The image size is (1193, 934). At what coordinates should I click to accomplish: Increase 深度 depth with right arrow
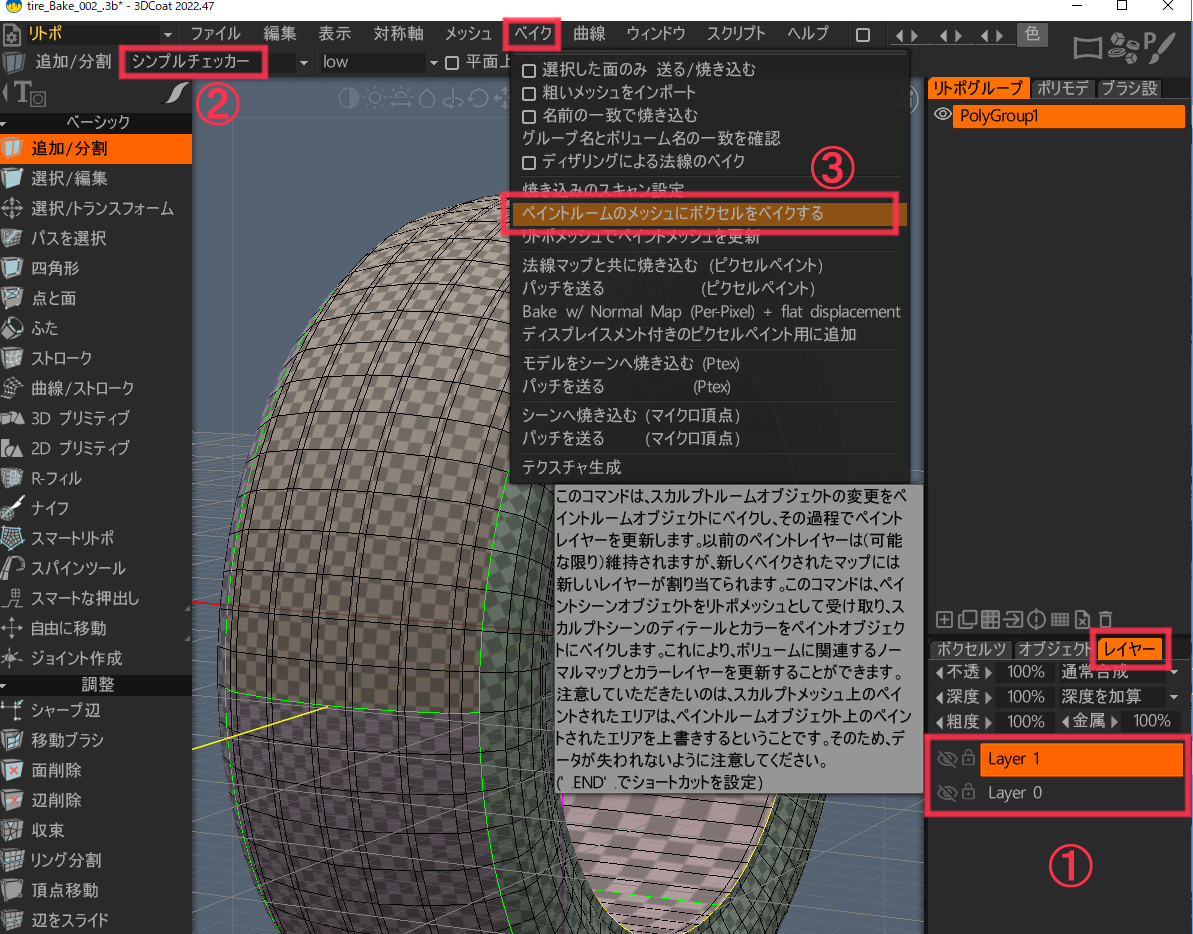(x=988, y=697)
